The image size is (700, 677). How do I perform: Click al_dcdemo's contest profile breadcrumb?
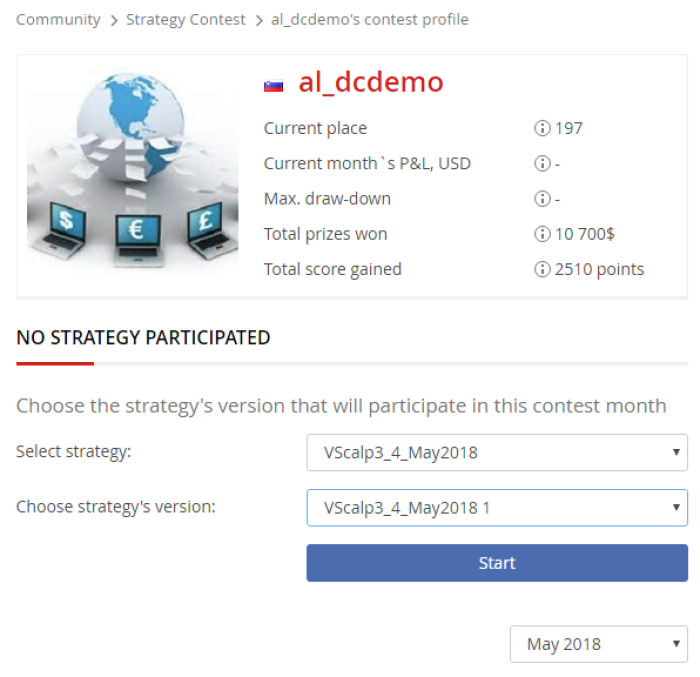point(370,20)
